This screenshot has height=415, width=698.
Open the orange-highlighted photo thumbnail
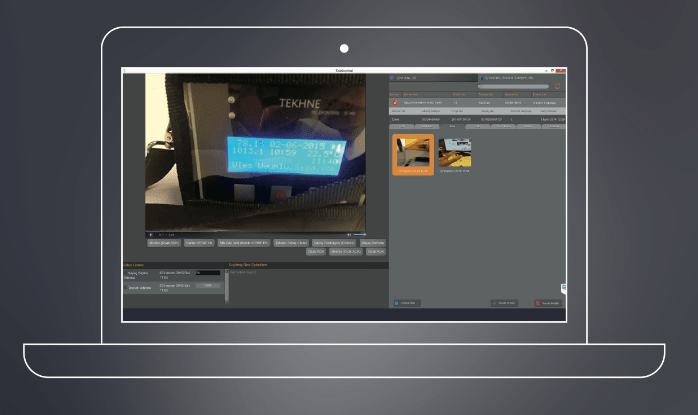(413, 155)
